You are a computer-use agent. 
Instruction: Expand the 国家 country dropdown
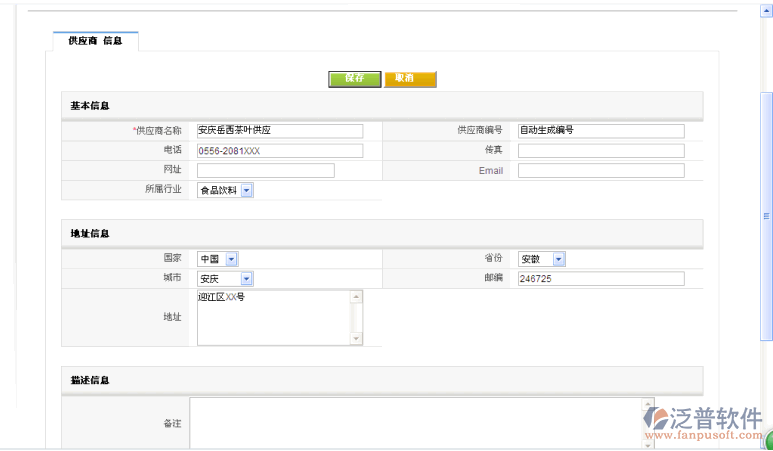click(232, 259)
